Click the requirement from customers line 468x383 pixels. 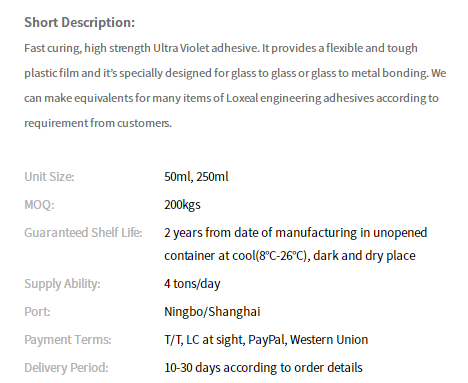tap(98, 123)
